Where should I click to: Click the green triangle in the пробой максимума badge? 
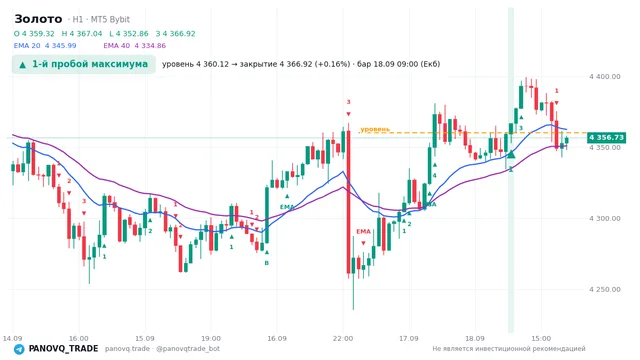(x=23, y=65)
